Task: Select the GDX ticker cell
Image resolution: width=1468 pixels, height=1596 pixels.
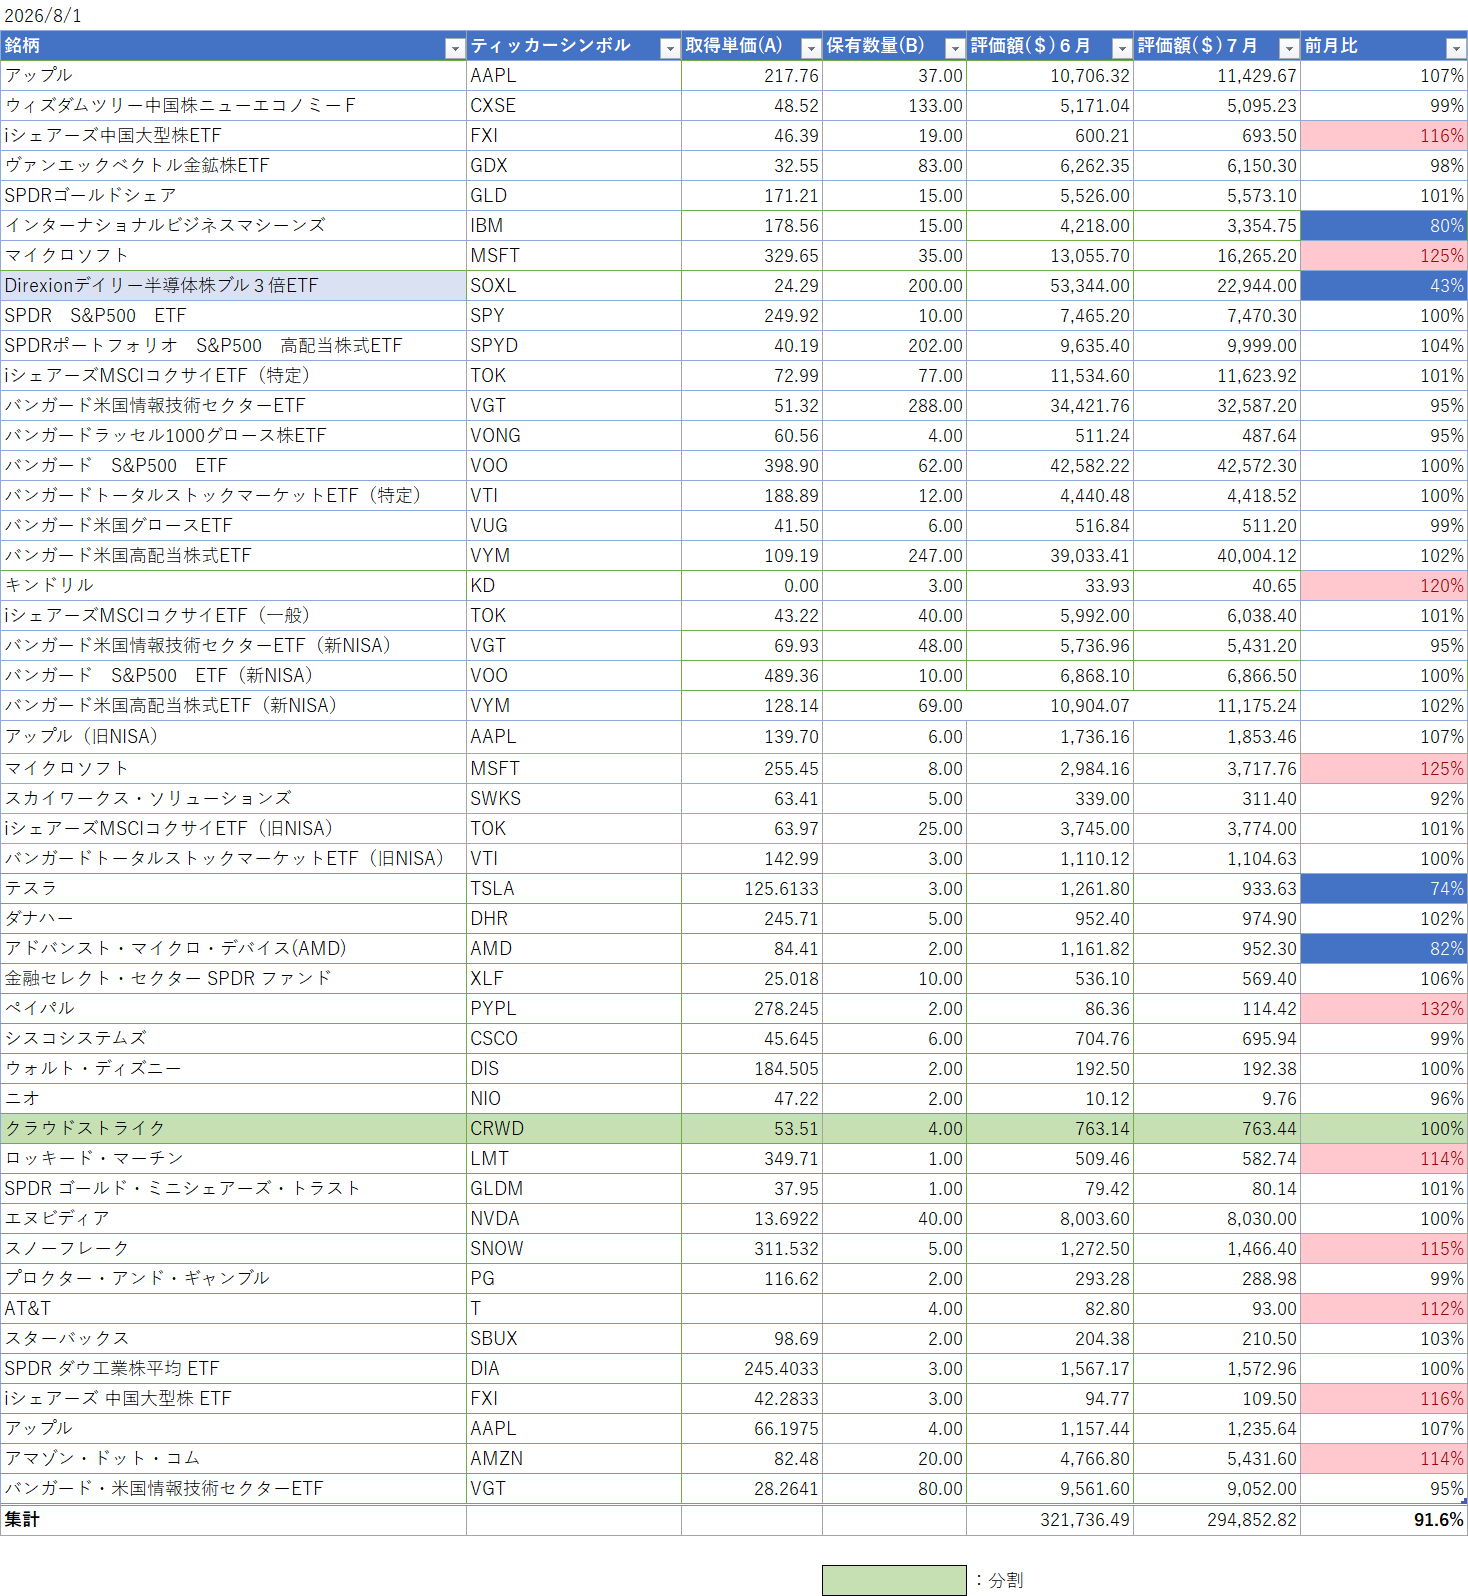Action: click(x=574, y=165)
